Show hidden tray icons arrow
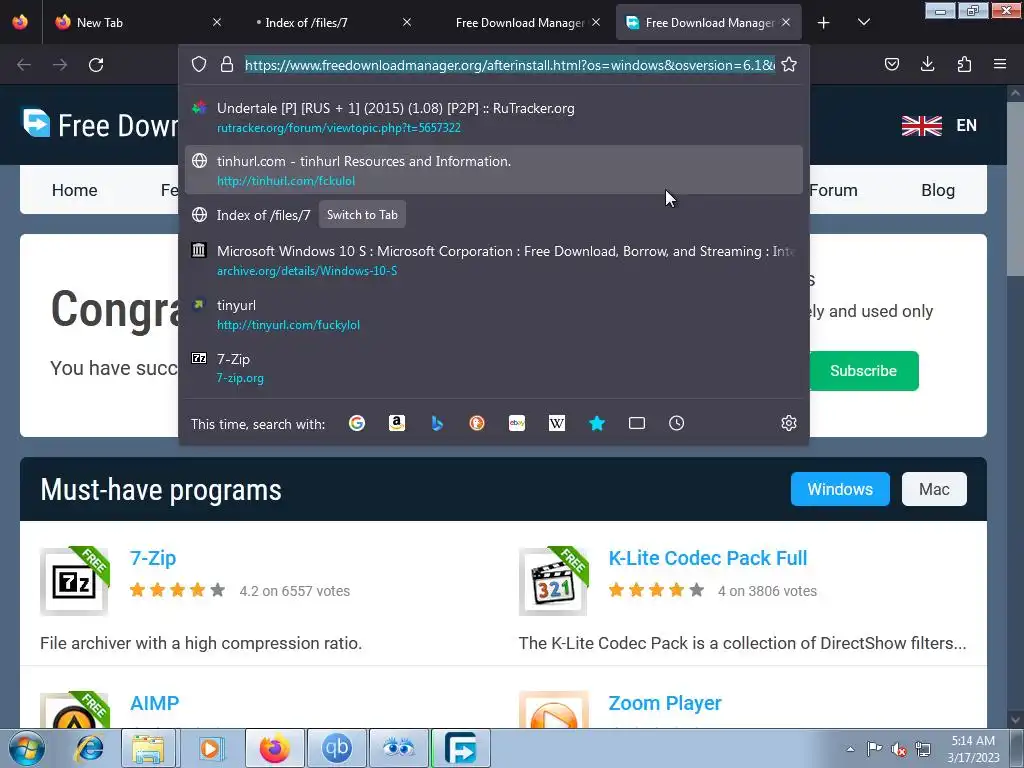The height and width of the screenshot is (768, 1024). [850, 749]
